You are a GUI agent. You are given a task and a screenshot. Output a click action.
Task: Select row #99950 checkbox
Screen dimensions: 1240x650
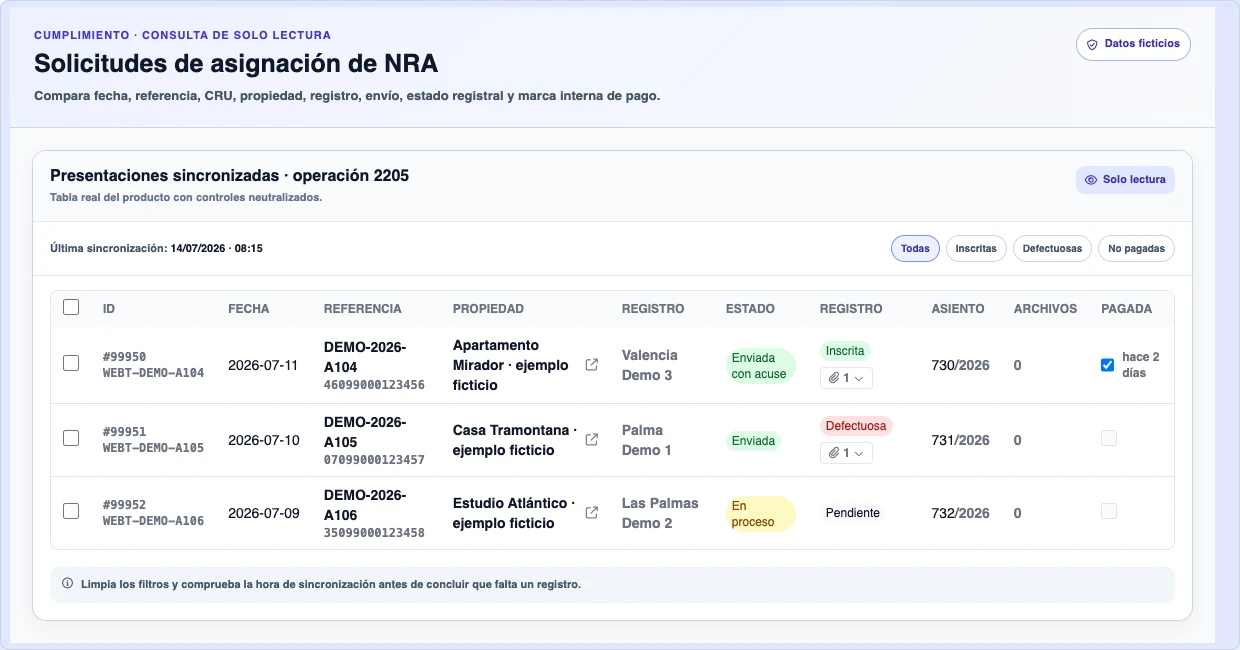pos(71,364)
